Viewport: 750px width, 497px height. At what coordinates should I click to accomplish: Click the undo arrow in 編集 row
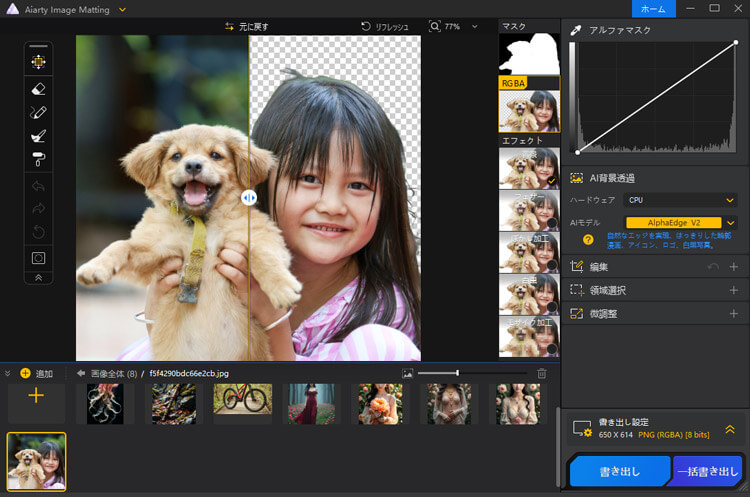pos(713,266)
